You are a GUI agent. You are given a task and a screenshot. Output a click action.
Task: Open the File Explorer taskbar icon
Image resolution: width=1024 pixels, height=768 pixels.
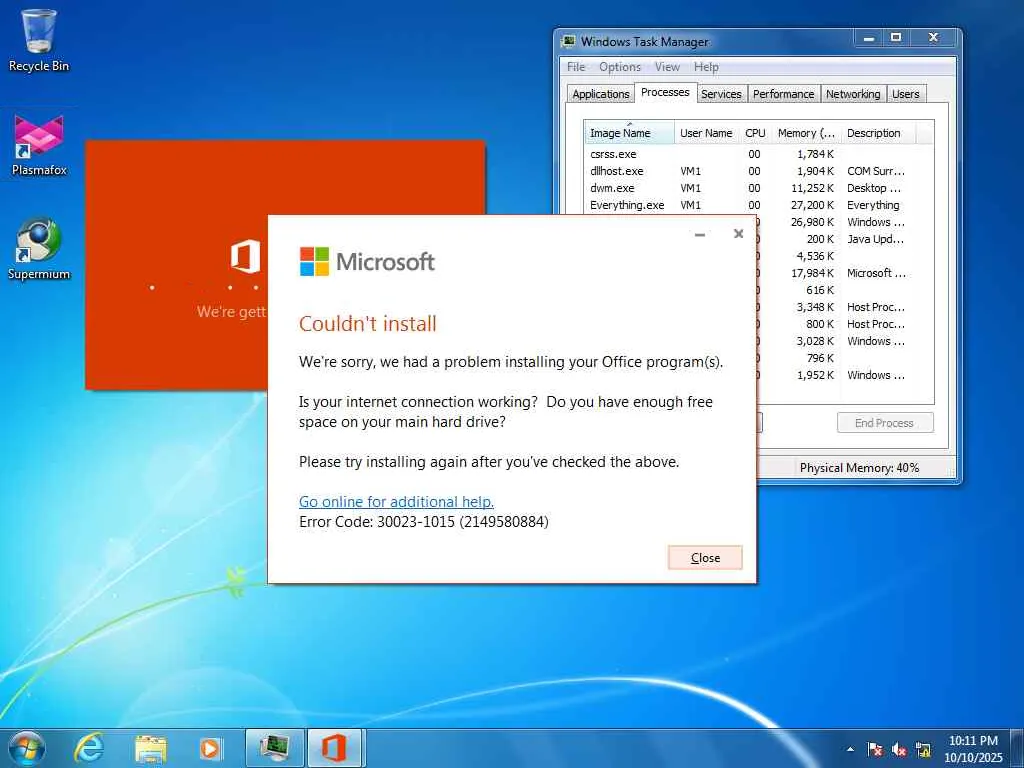[150, 748]
